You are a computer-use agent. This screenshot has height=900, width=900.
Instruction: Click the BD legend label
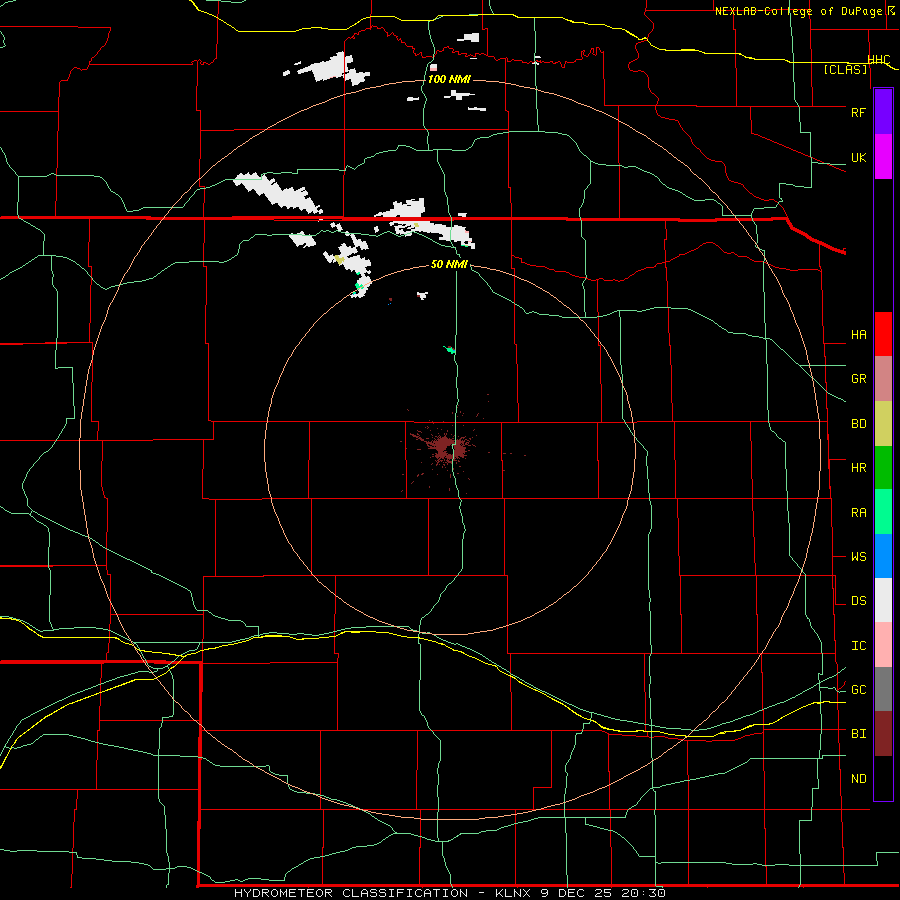coord(858,423)
